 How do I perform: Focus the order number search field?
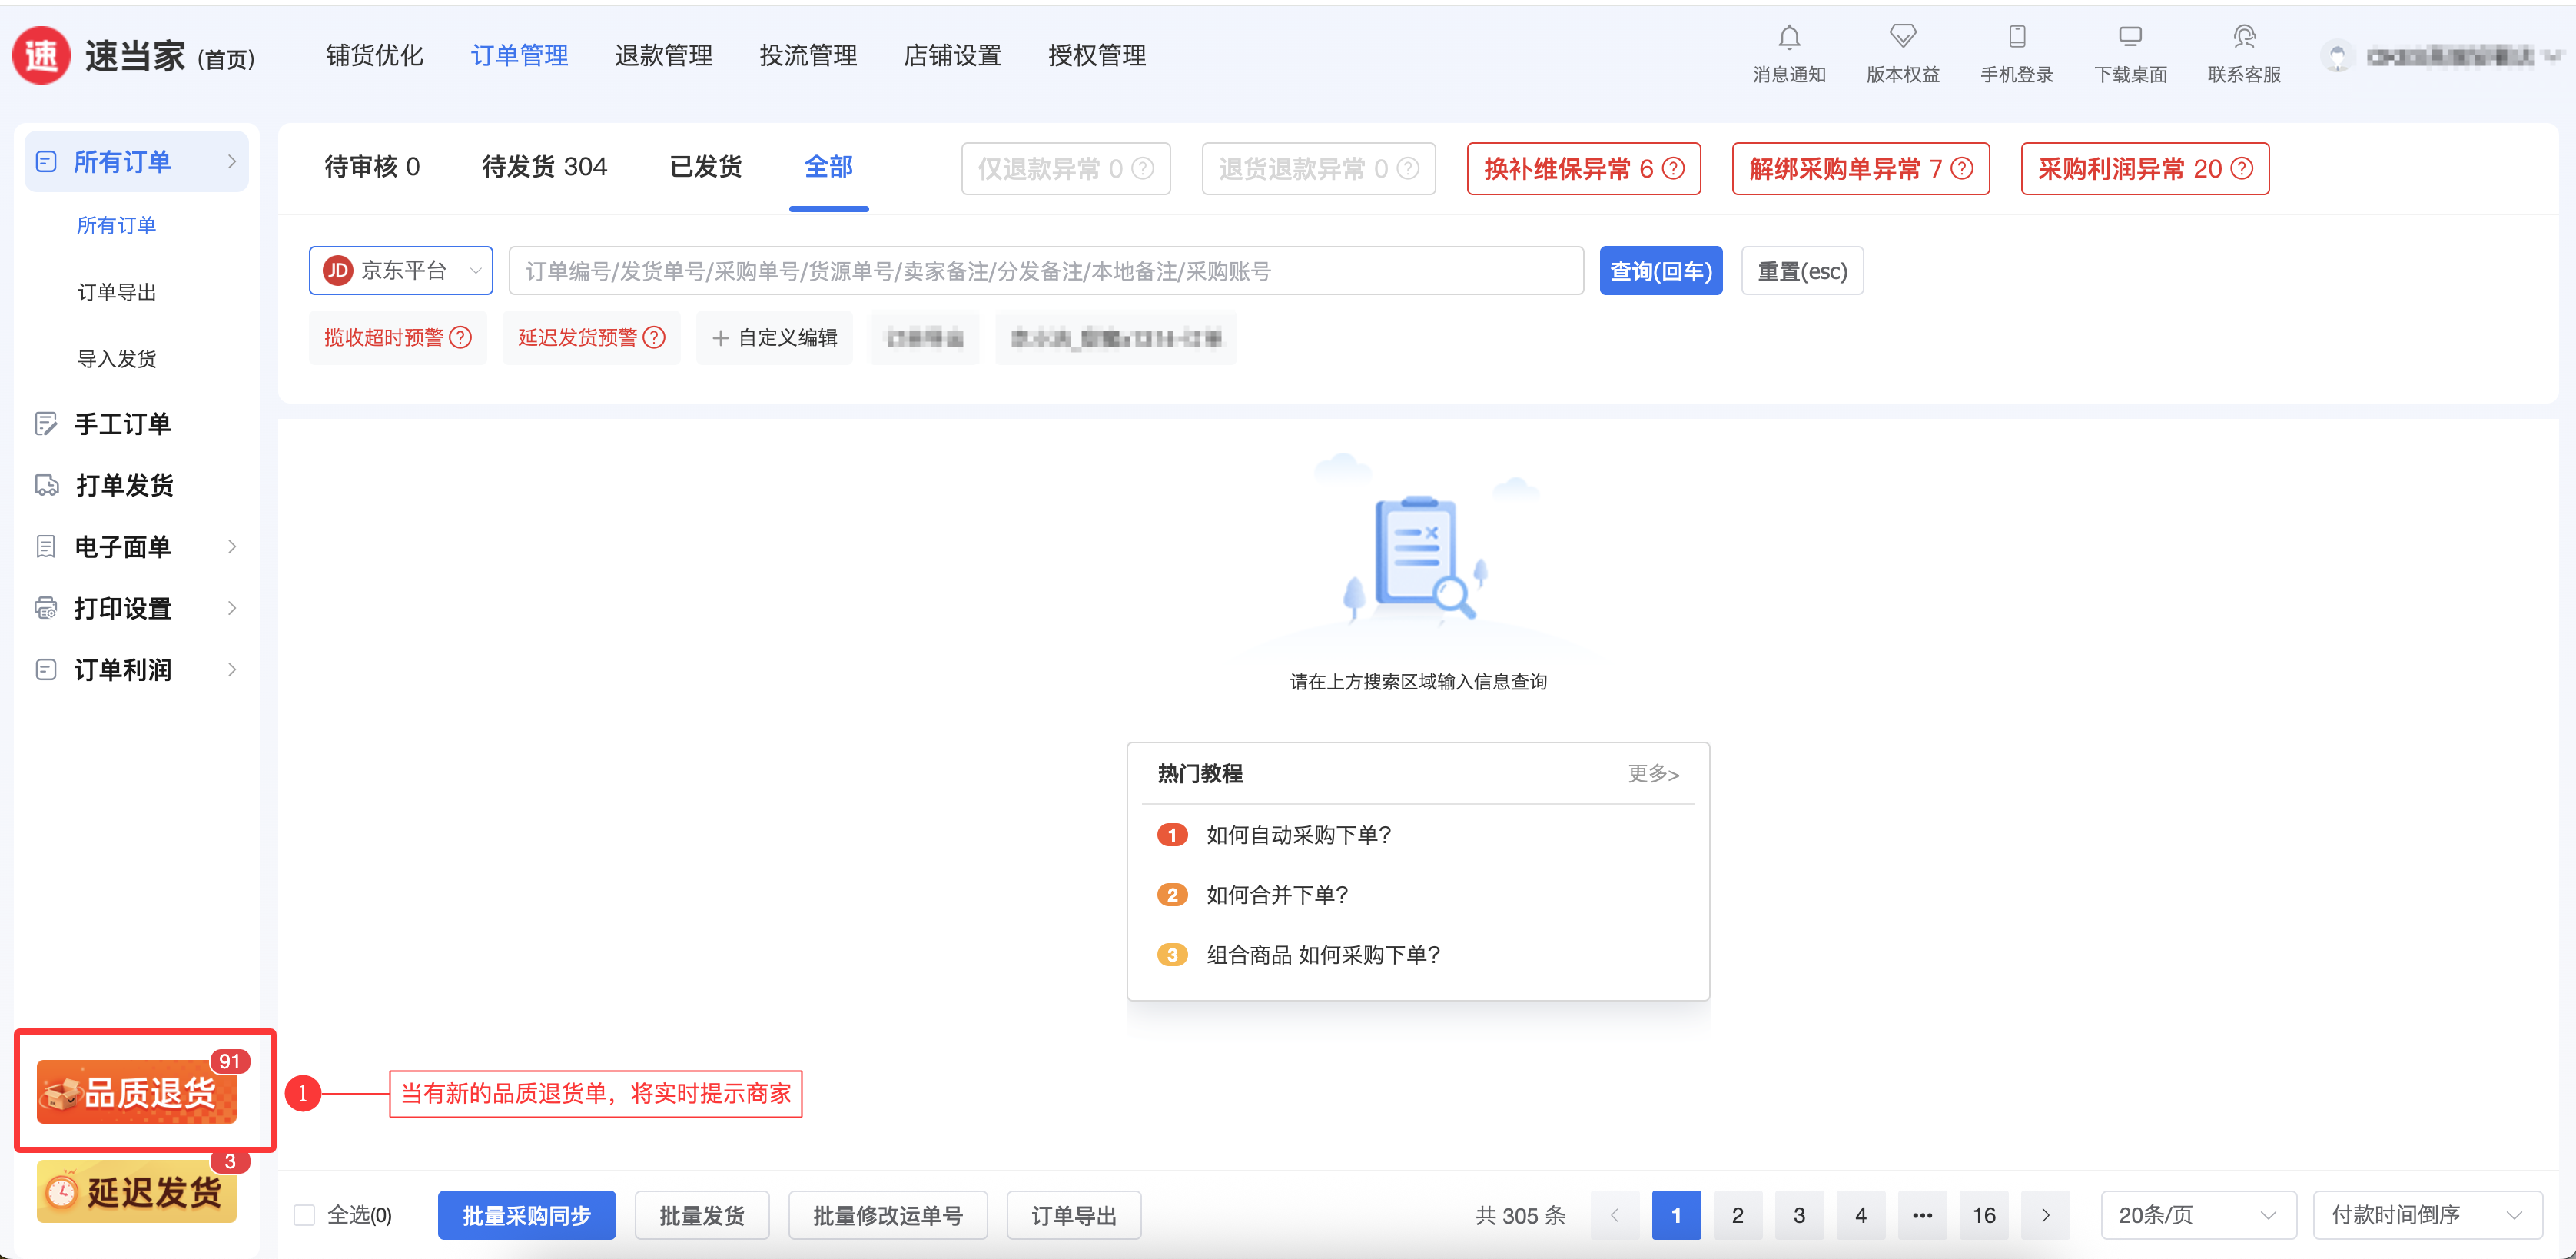1045,271
